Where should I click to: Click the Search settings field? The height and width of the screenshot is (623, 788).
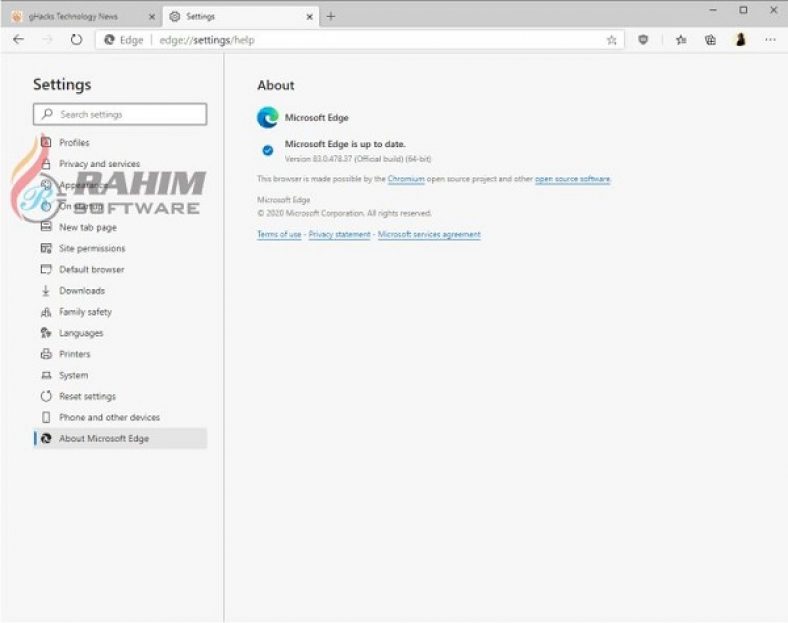(x=120, y=115)
